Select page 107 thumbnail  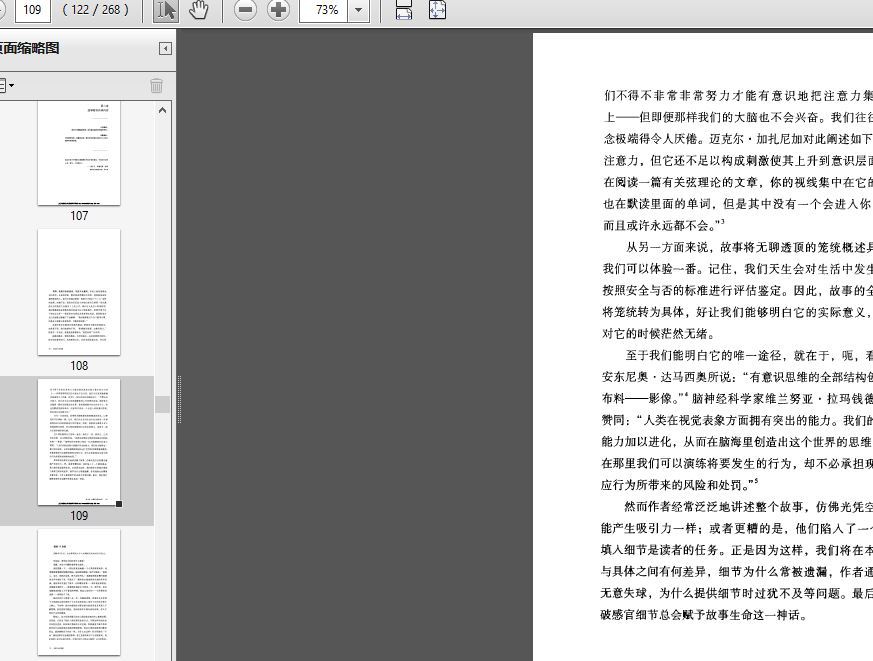[x=79, y=153]
